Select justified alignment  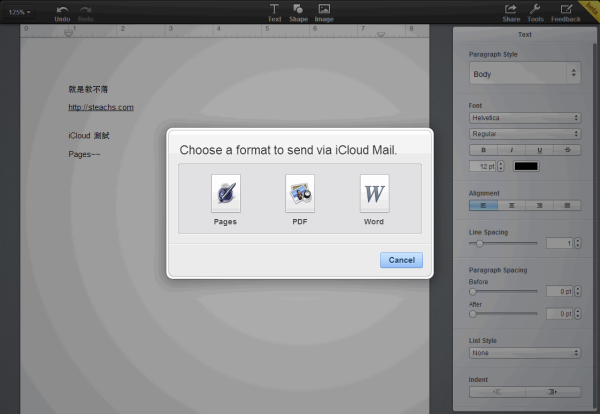point(567,205)
